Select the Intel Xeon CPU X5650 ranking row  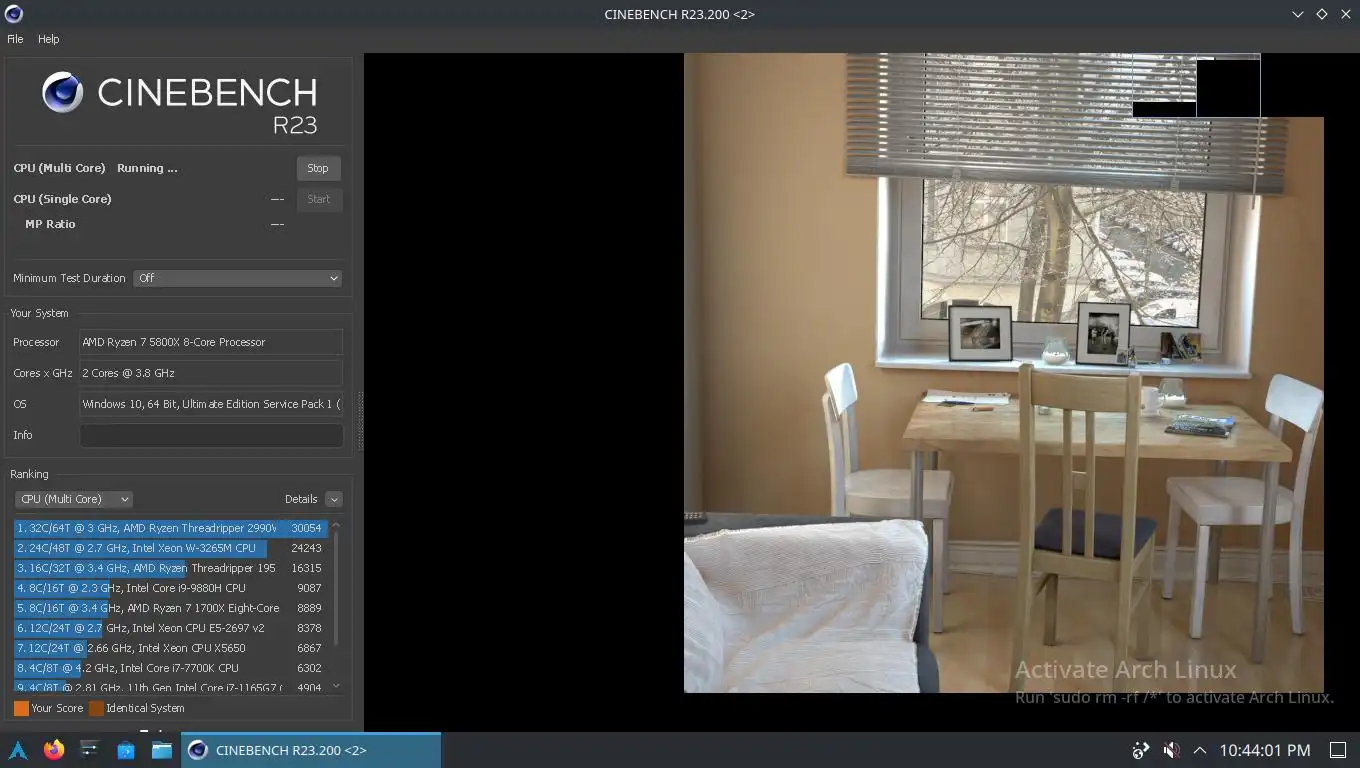pos(170,648)
